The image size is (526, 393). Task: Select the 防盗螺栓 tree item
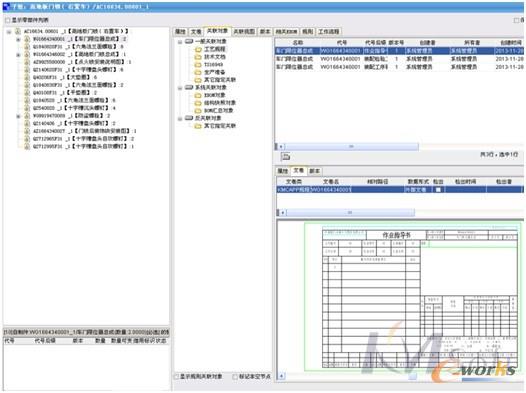click(x=70, y=116)
